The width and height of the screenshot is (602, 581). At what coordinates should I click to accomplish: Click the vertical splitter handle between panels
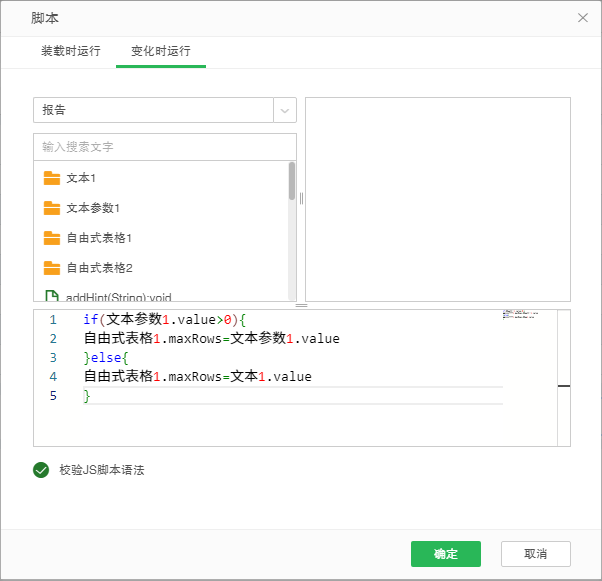pyautogui.click(x=301, y=198)
